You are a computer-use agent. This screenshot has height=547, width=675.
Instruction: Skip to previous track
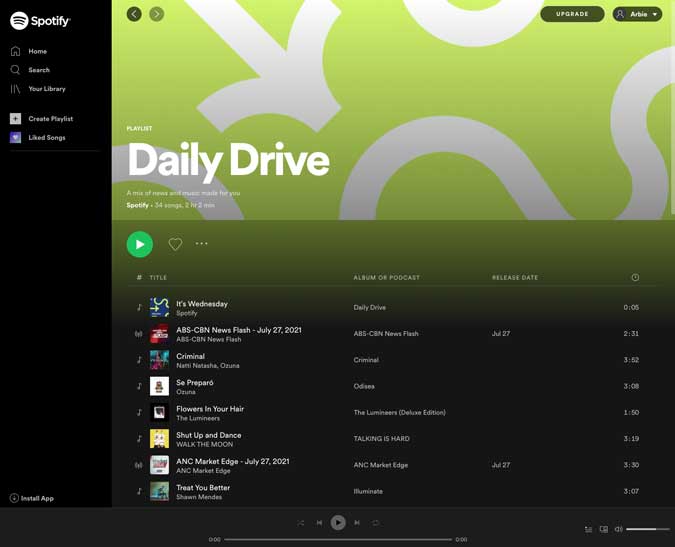pyautogui.click(x=319, y=522)
